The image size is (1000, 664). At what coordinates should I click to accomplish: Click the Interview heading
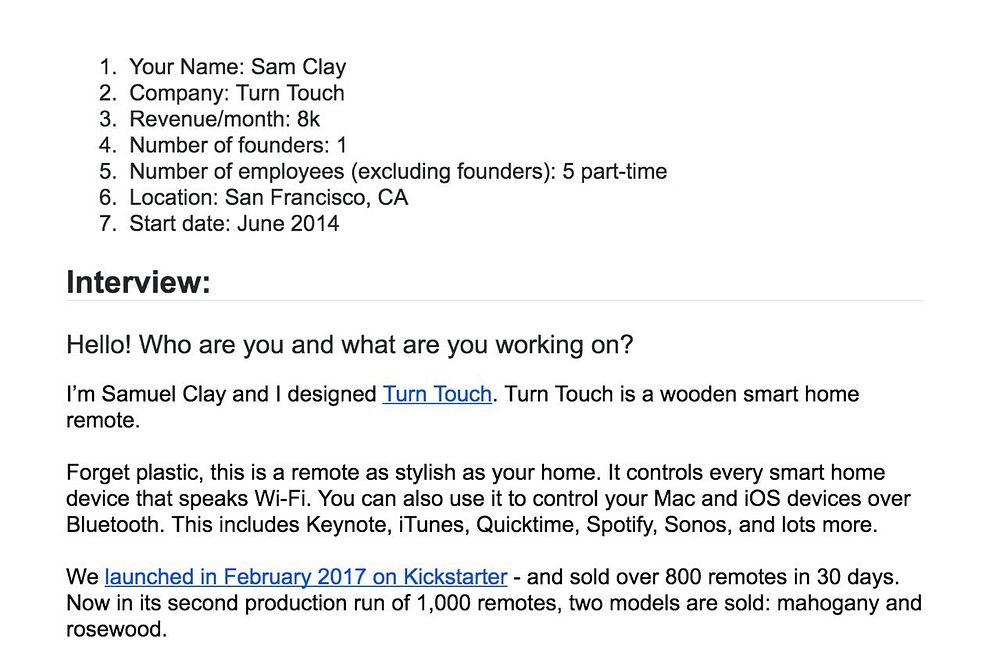click(x=138, y=282)
